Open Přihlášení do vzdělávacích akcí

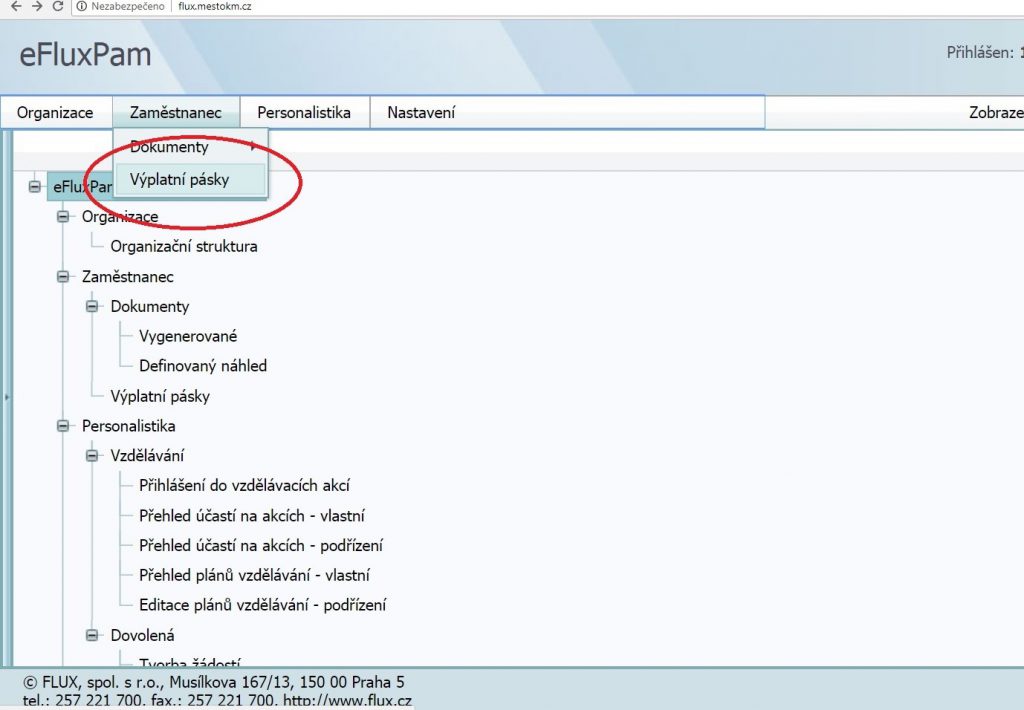coord(244,486)
